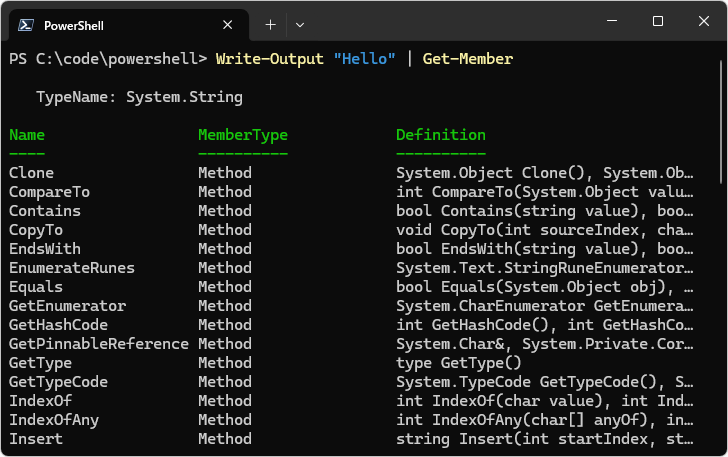Close the PowerShell tab
728x457 pixels.
228,24
